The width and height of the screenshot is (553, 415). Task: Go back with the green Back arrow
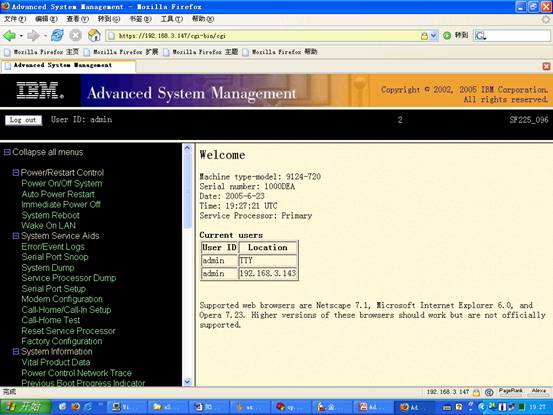pos(10,36)
